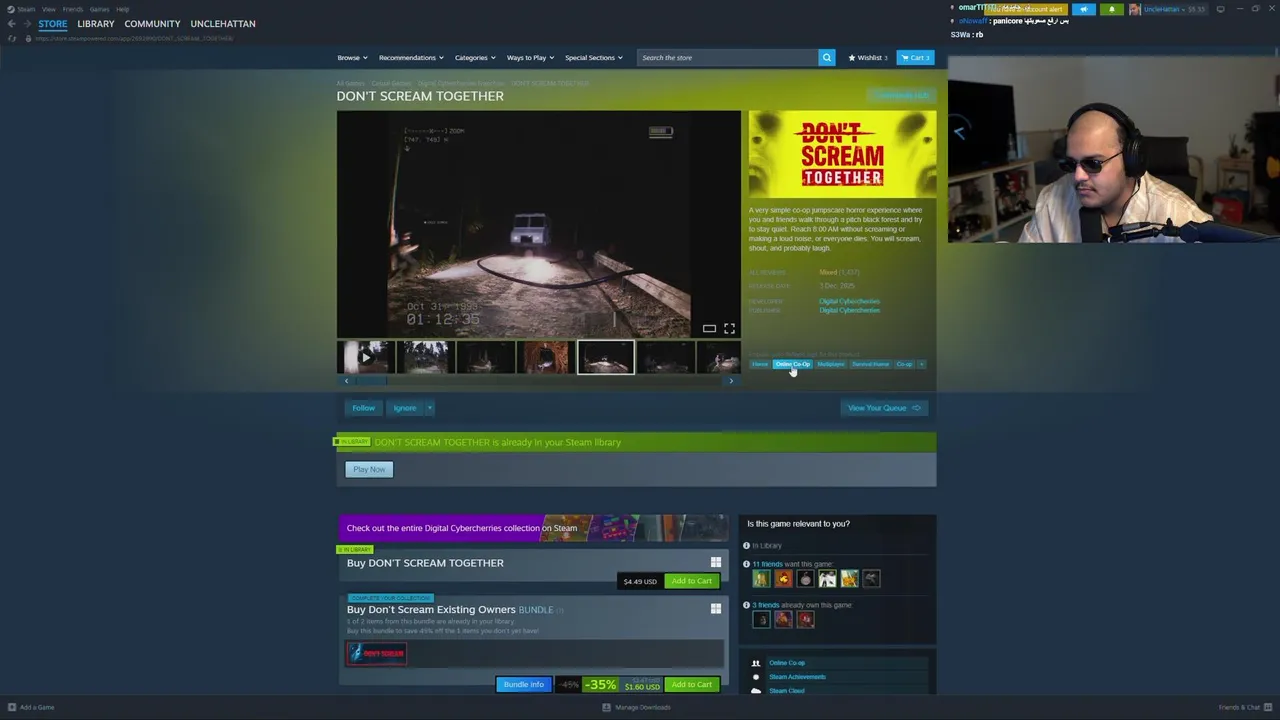Viewport: 1280px width, 720px height.
Task: Follow this game
Action: (x=363, y=408)
